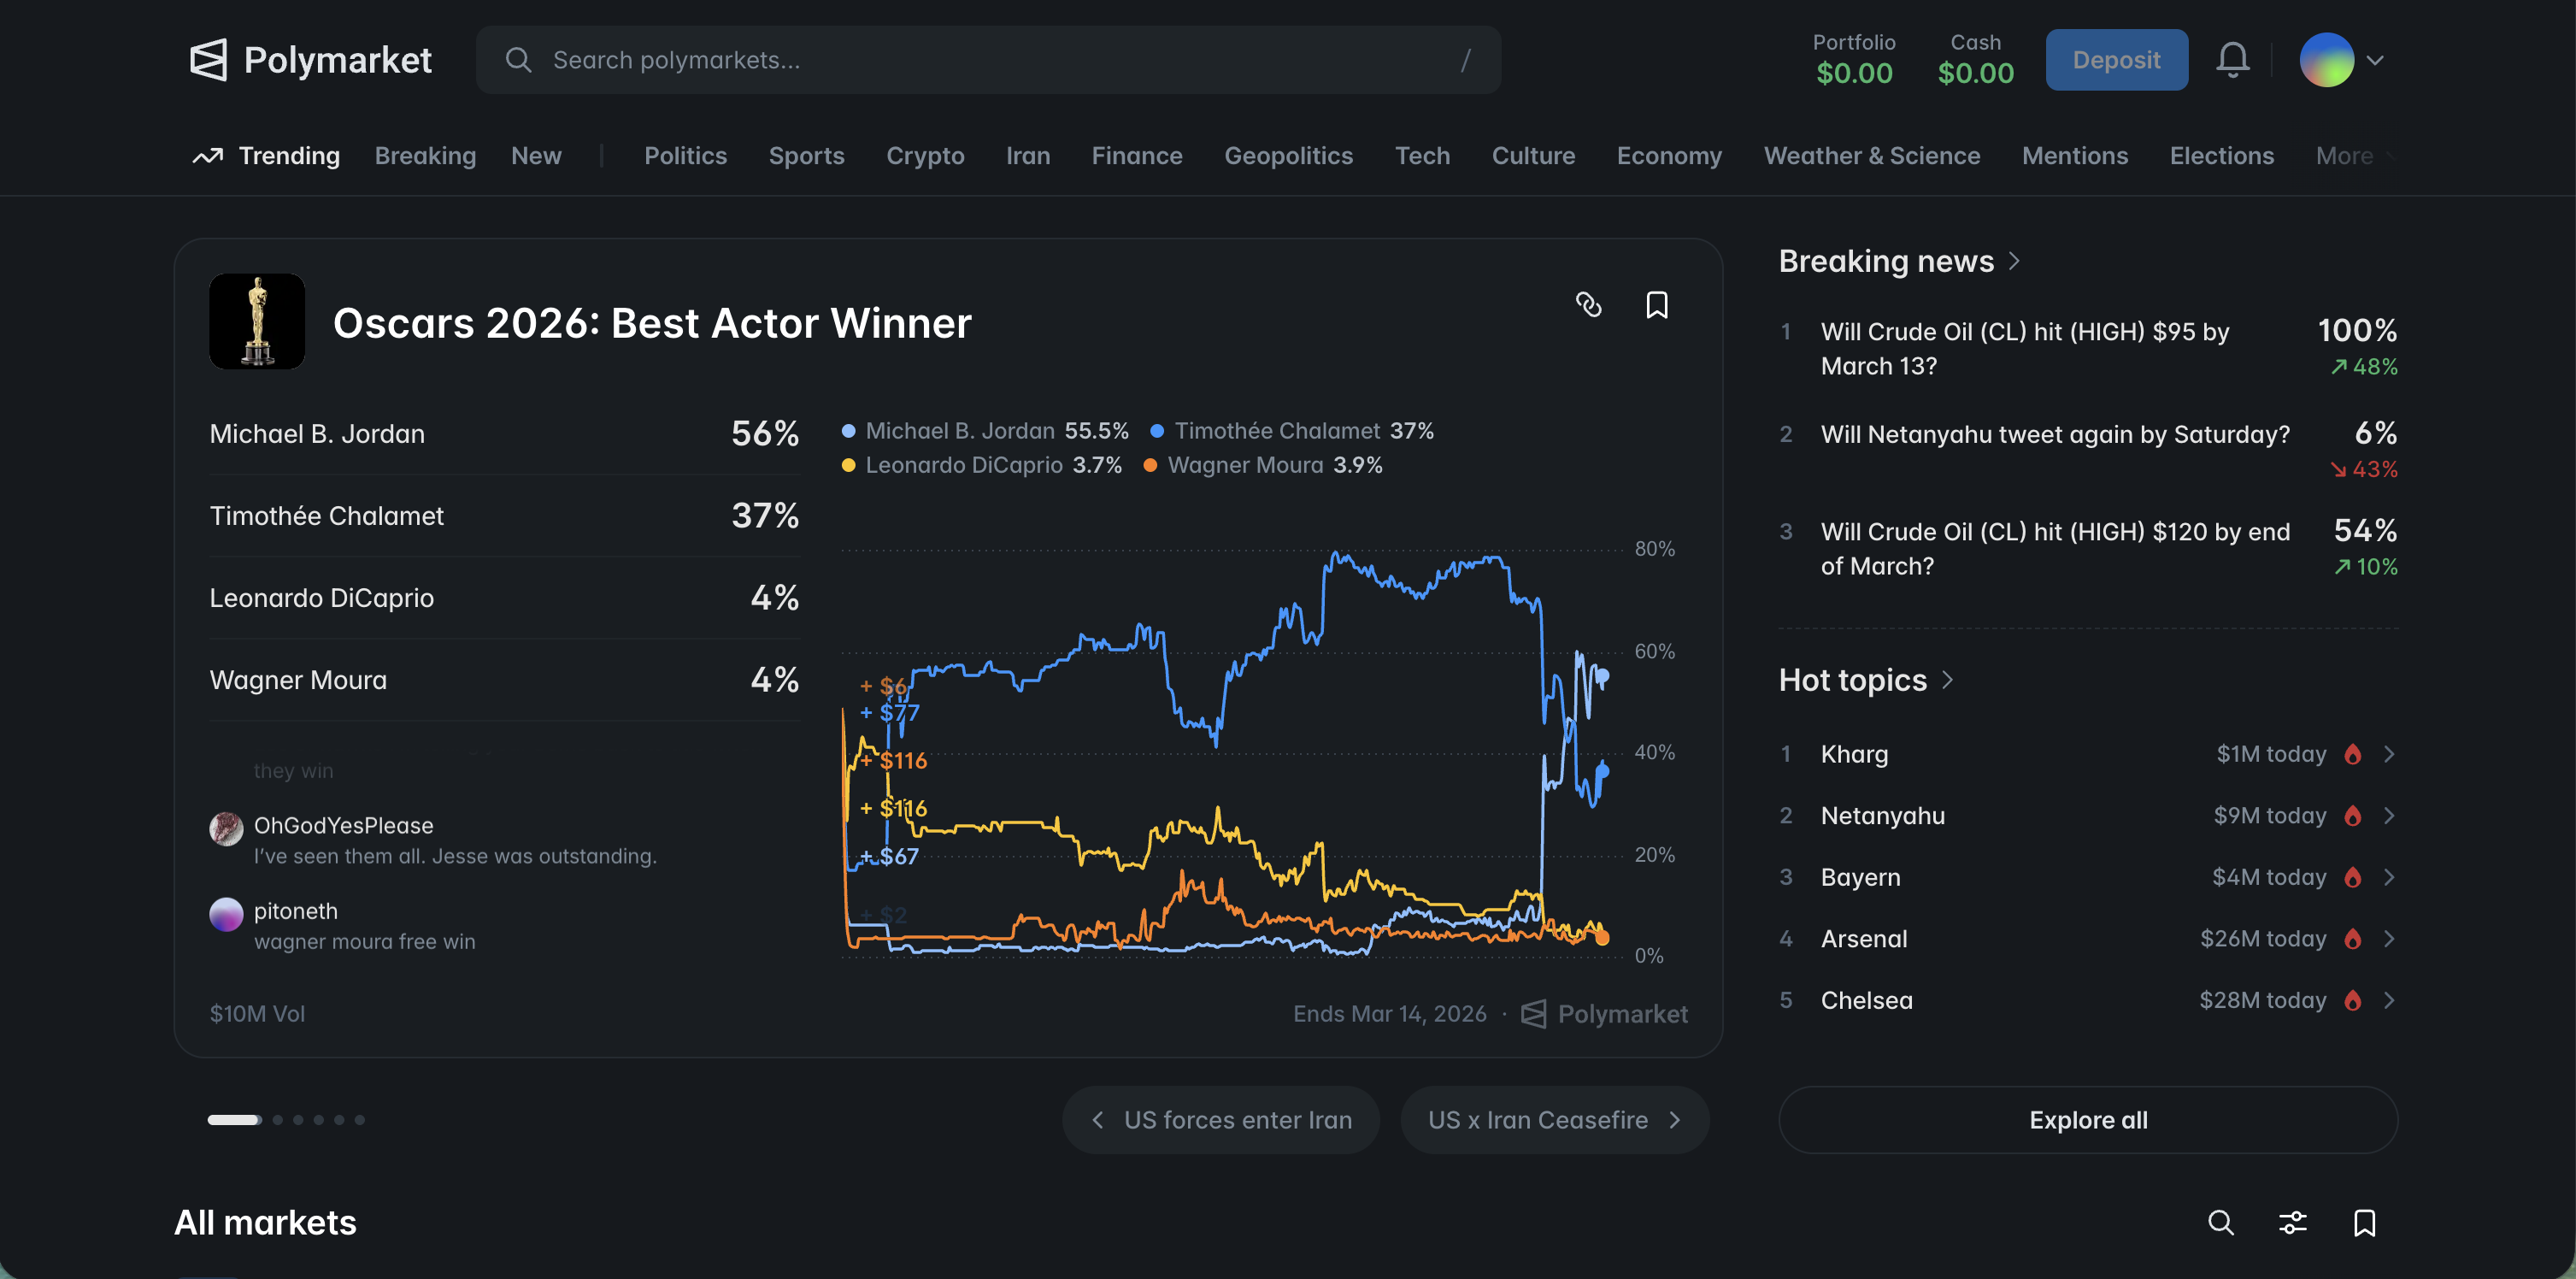Switch to the Politics tab
The height and width of the screenshot is (1279, 2576).
685,156
